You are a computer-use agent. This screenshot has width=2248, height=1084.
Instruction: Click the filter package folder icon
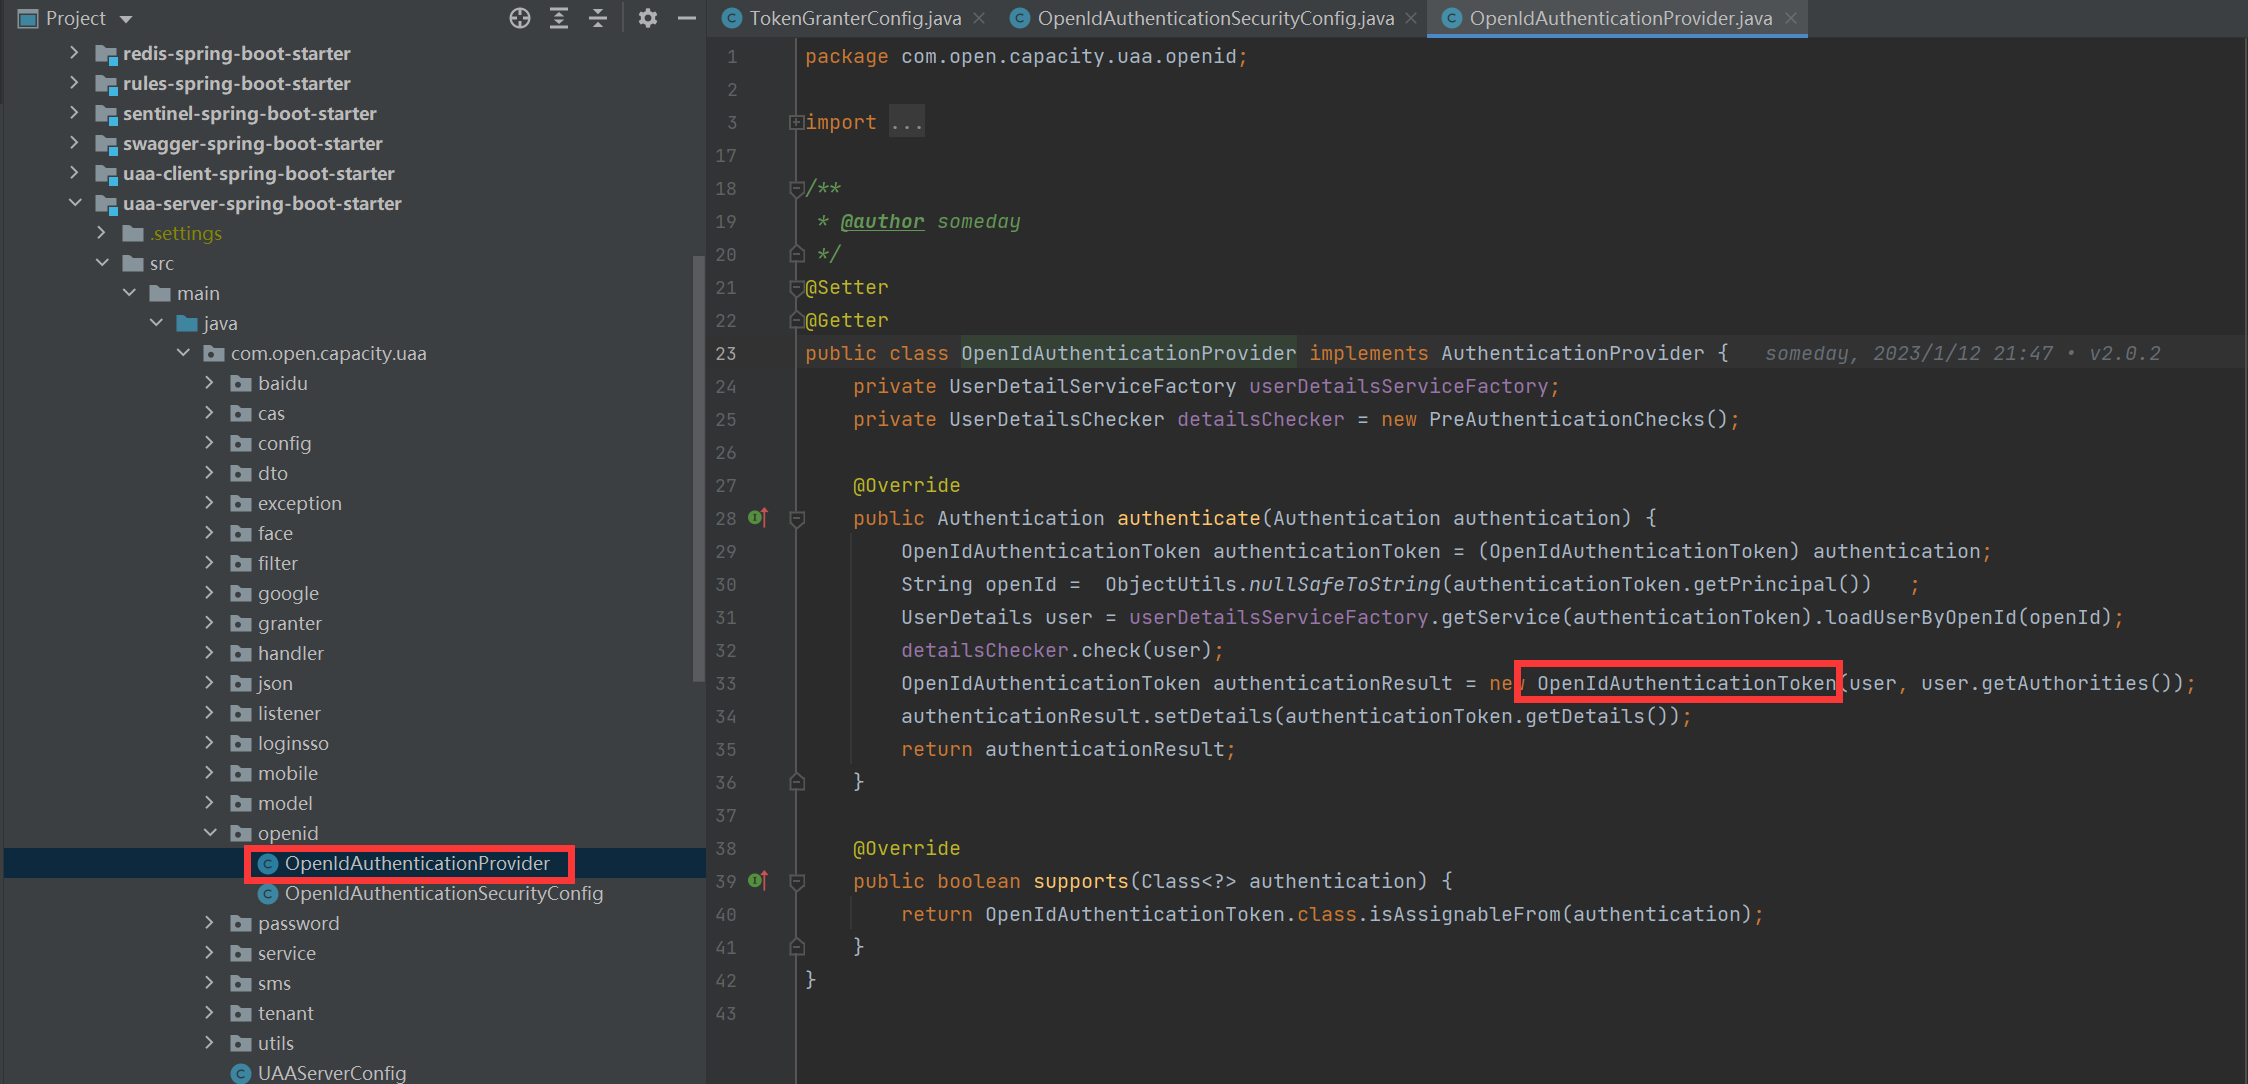point(241,563)
